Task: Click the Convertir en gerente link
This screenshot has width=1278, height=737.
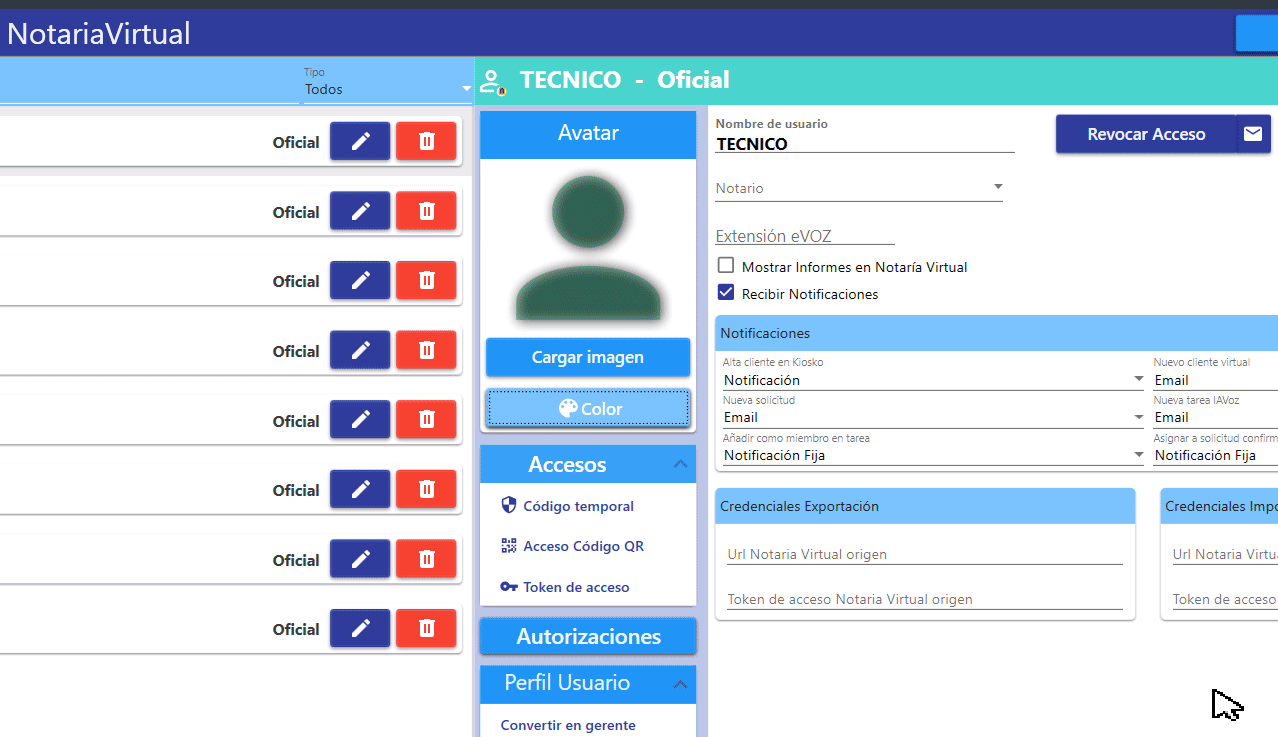Action: tap(568, 725)
